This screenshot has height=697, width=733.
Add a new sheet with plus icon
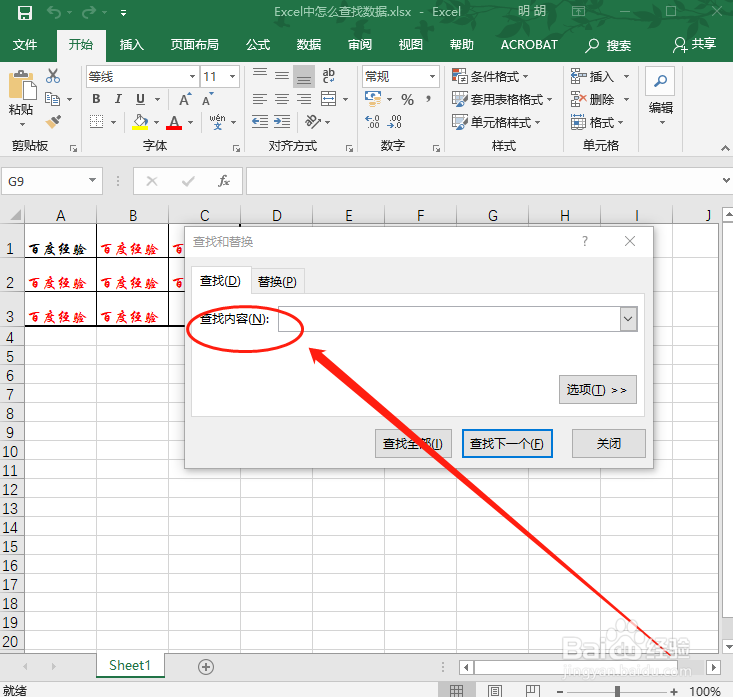[206, 667]
